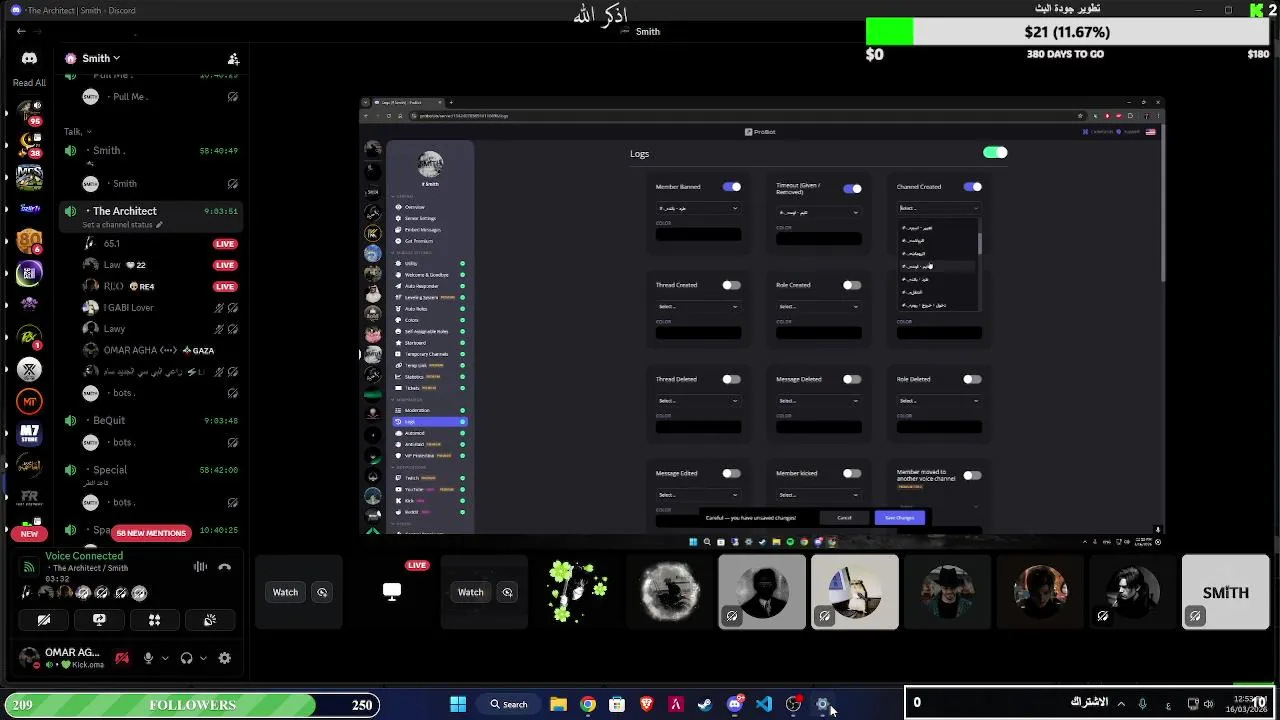Open Discord user settings gear
The image size is (1280, 720).
(x=225, y=658)
